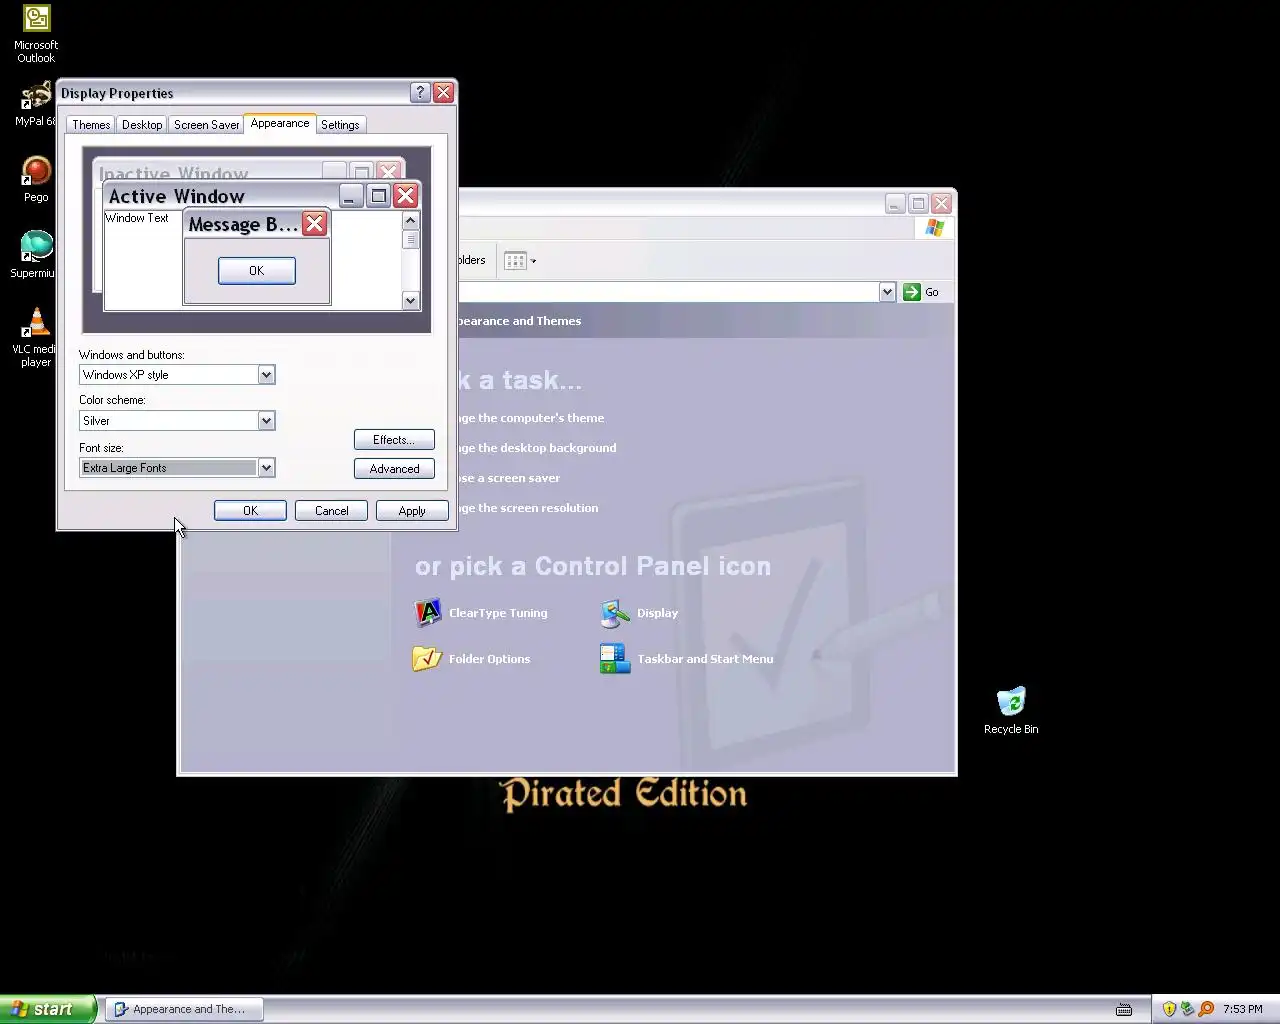Image resolution: width=1280 pixels, height=1024 pixels.
Task: Open the Folder Options icon
Action: click(427, 659)
